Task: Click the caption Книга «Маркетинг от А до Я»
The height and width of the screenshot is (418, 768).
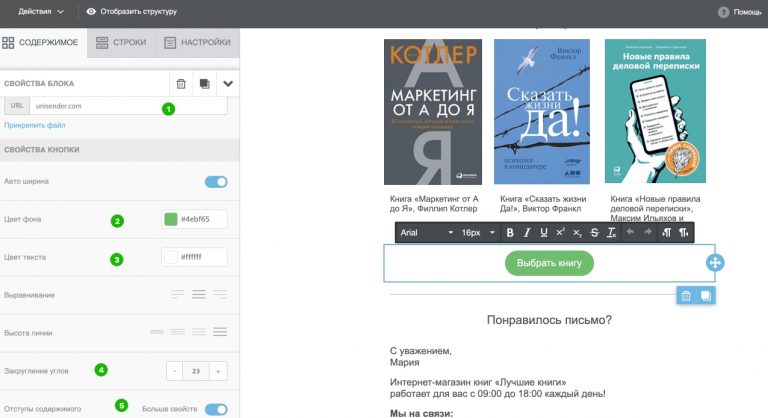Action: click(x=434, y=203)
